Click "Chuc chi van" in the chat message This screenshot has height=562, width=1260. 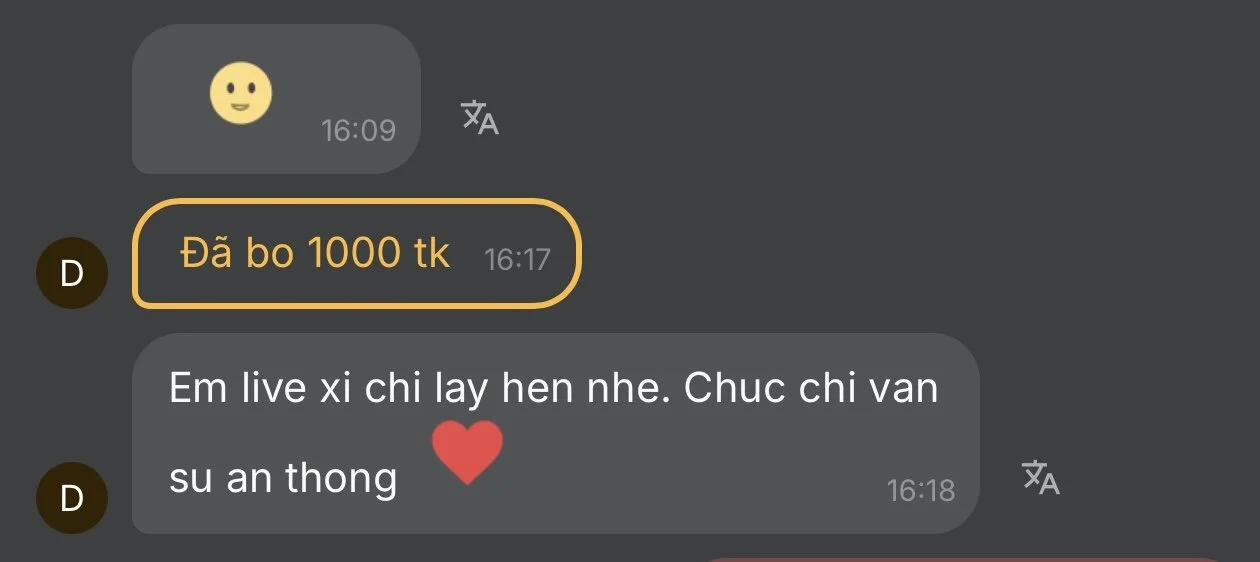click(811, 388)
